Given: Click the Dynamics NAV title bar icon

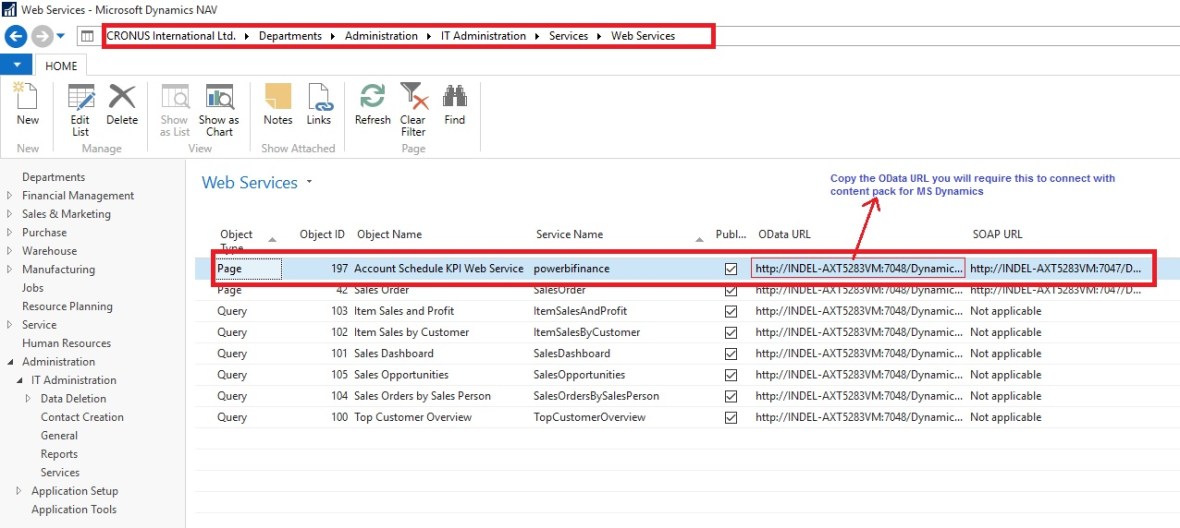Looking at the screenshot, I should [x=10, y=10].
